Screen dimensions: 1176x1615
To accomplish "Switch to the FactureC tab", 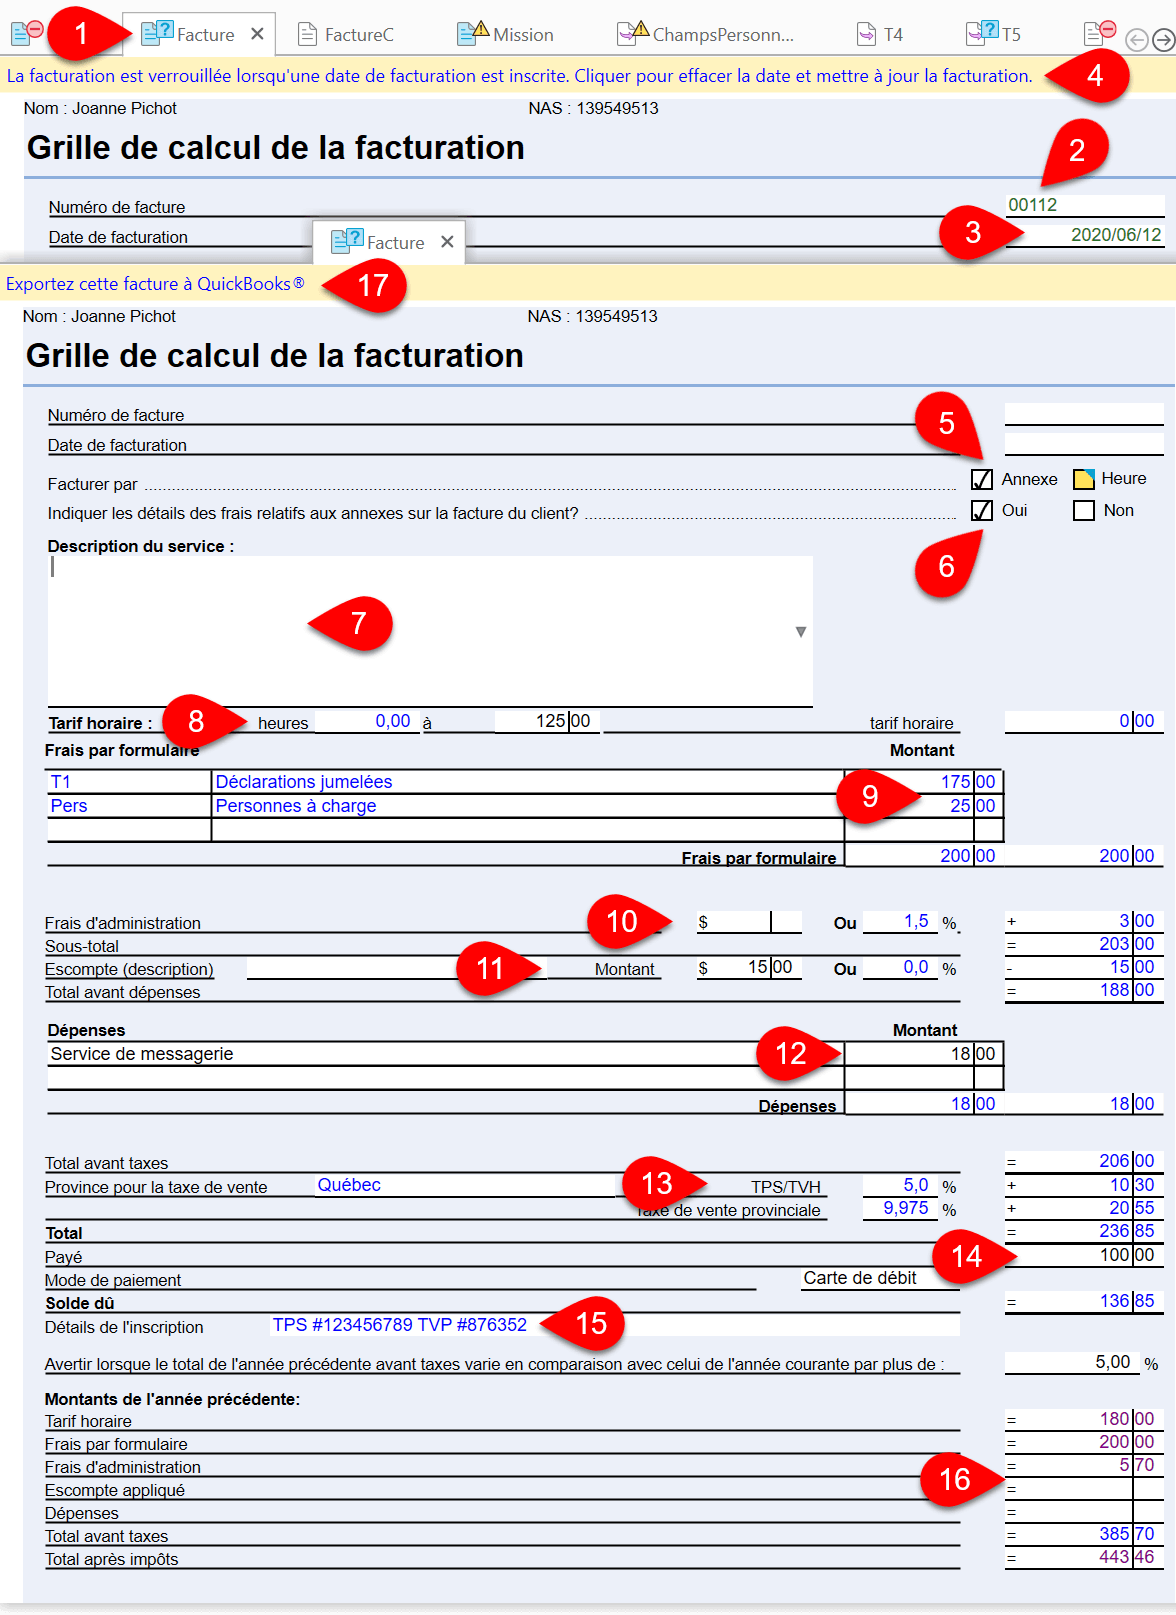I will click(x=346, y=35).
